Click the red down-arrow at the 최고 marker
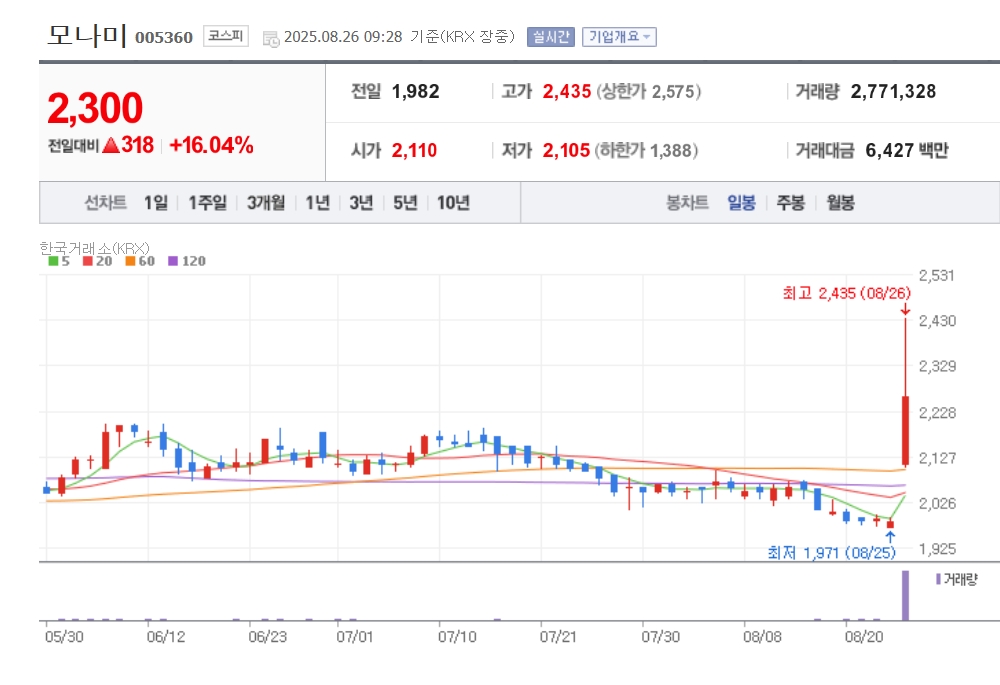This screenshot has height=685, width=1000. [x=905, y=310]
